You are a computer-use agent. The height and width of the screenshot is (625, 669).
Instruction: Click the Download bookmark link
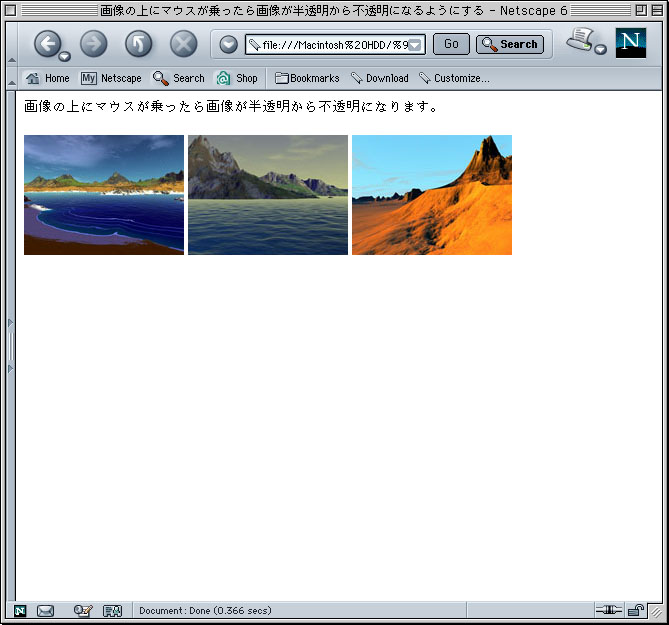(x=380, y=78)
